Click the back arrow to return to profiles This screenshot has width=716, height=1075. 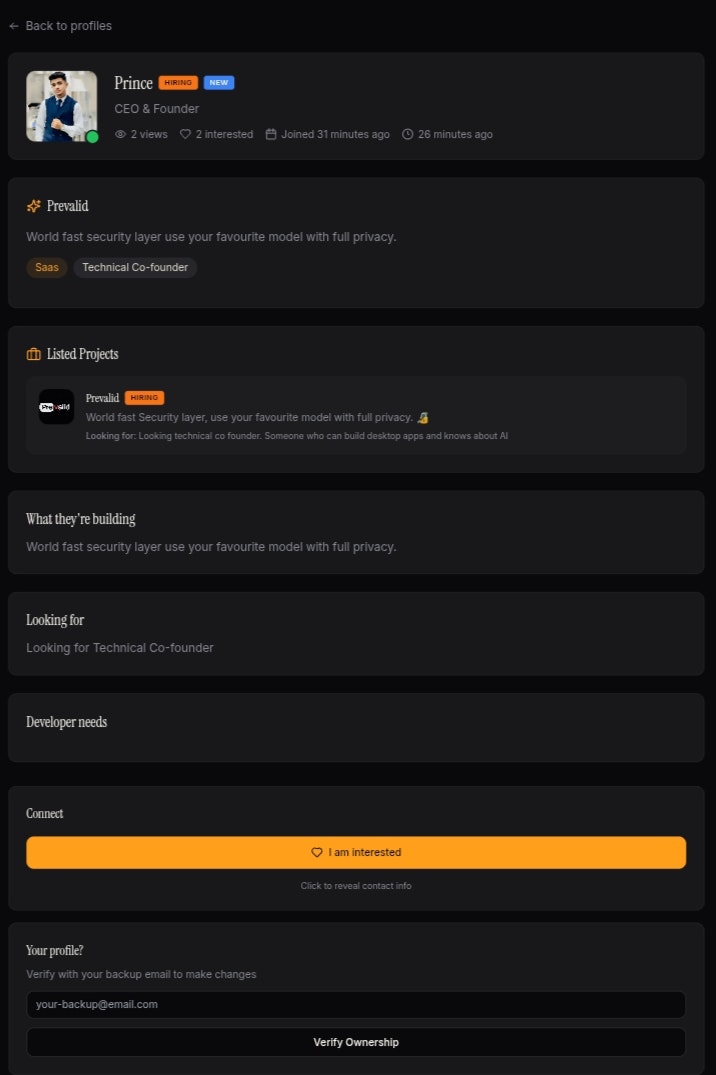pyautogui.click(x=13, y=25)
